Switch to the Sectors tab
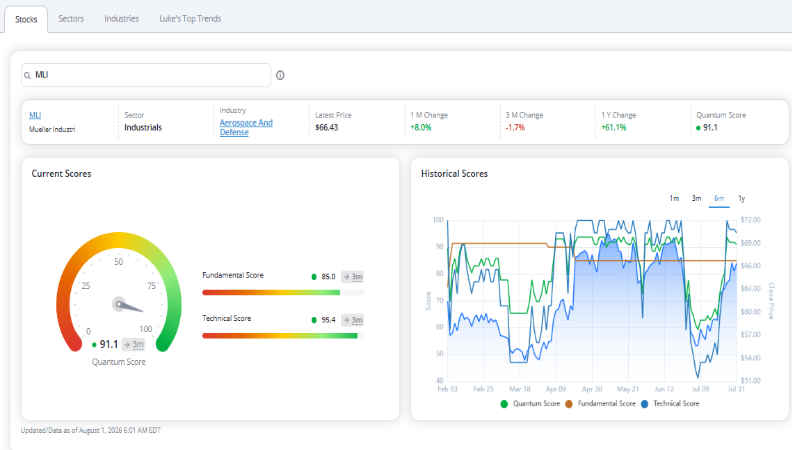 71,19
